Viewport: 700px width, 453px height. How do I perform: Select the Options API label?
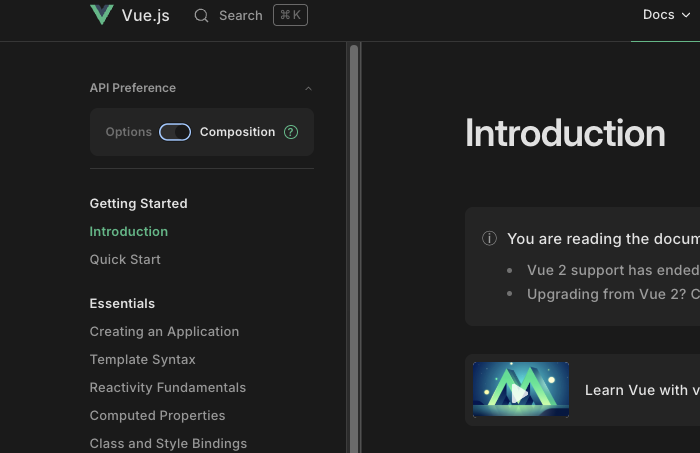pos(129,132)
